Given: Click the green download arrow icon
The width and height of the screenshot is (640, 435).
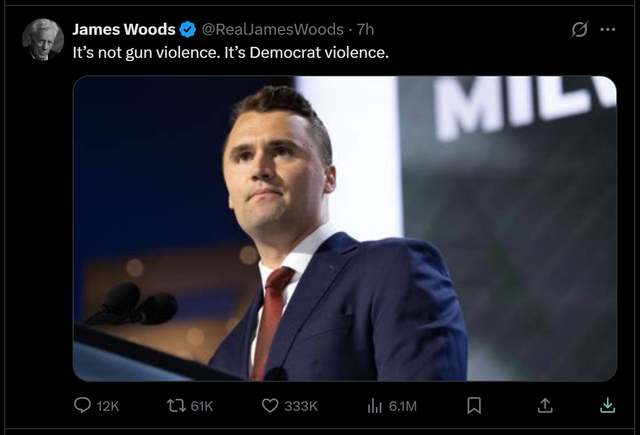Looking at the screenshot, I should coord(607,405).
